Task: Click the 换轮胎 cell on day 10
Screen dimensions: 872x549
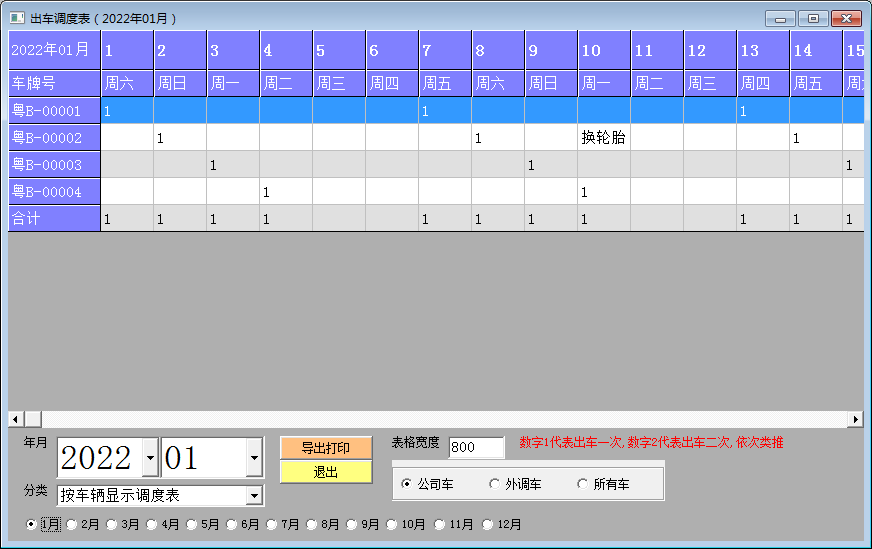Action: pyautogui.click(x=604, y=137)
